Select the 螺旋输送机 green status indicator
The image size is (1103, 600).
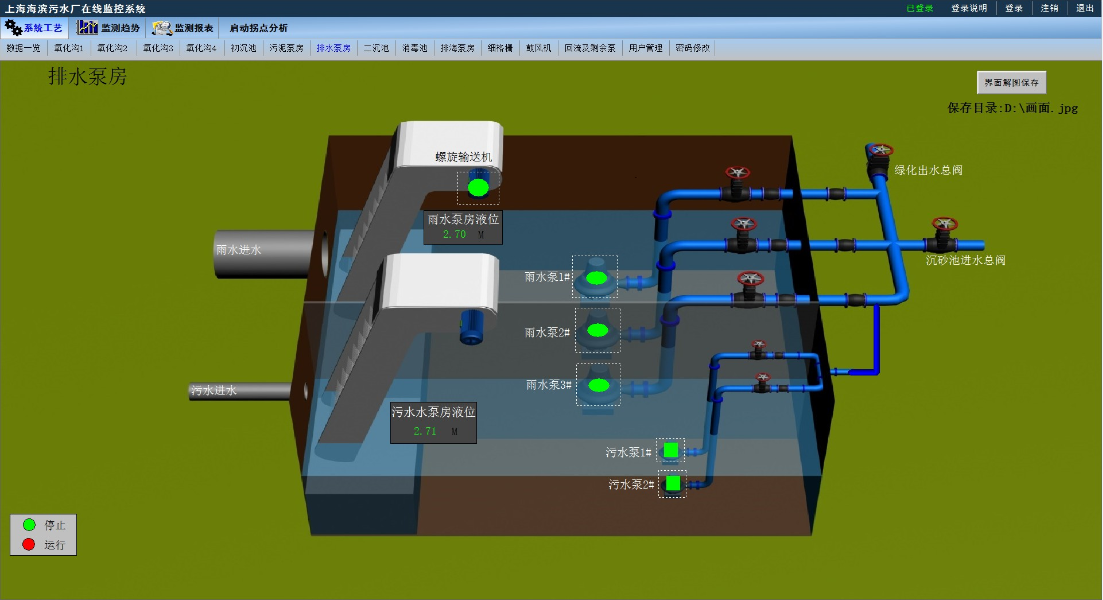point(478,187)
